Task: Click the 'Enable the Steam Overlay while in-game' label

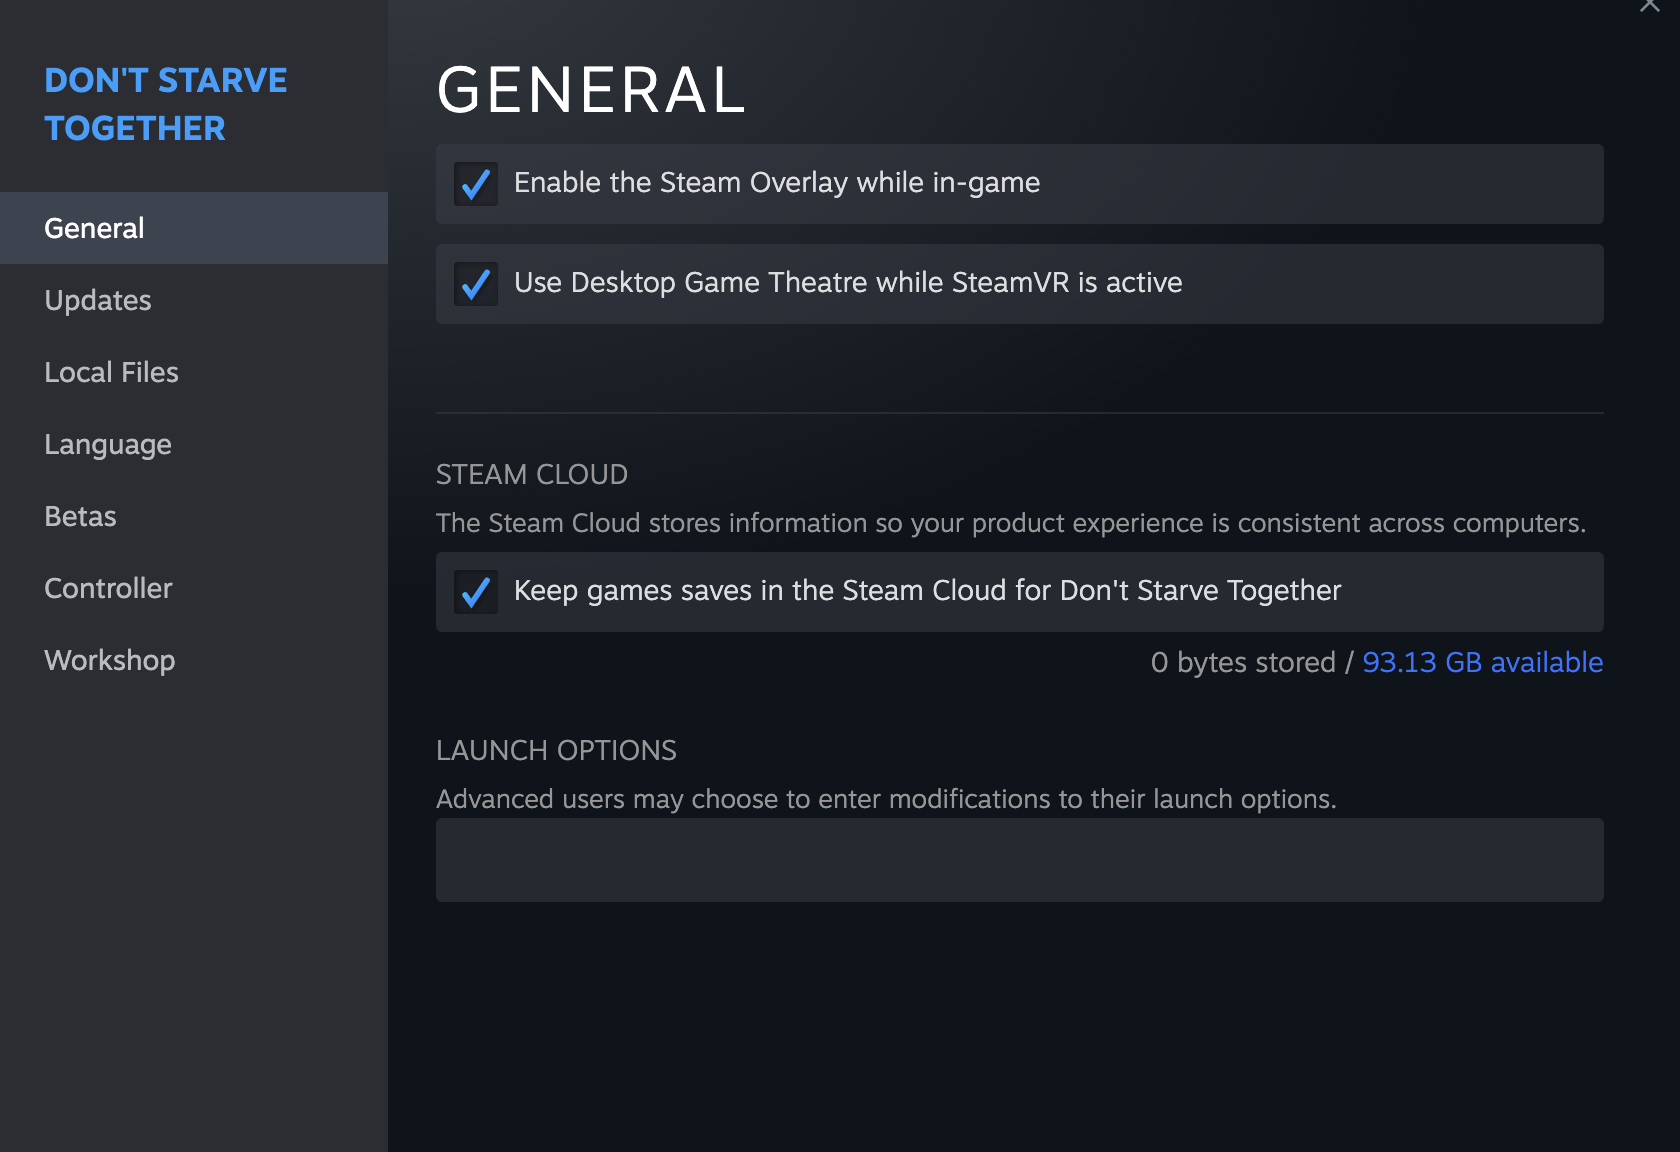Action: (776, 183)
